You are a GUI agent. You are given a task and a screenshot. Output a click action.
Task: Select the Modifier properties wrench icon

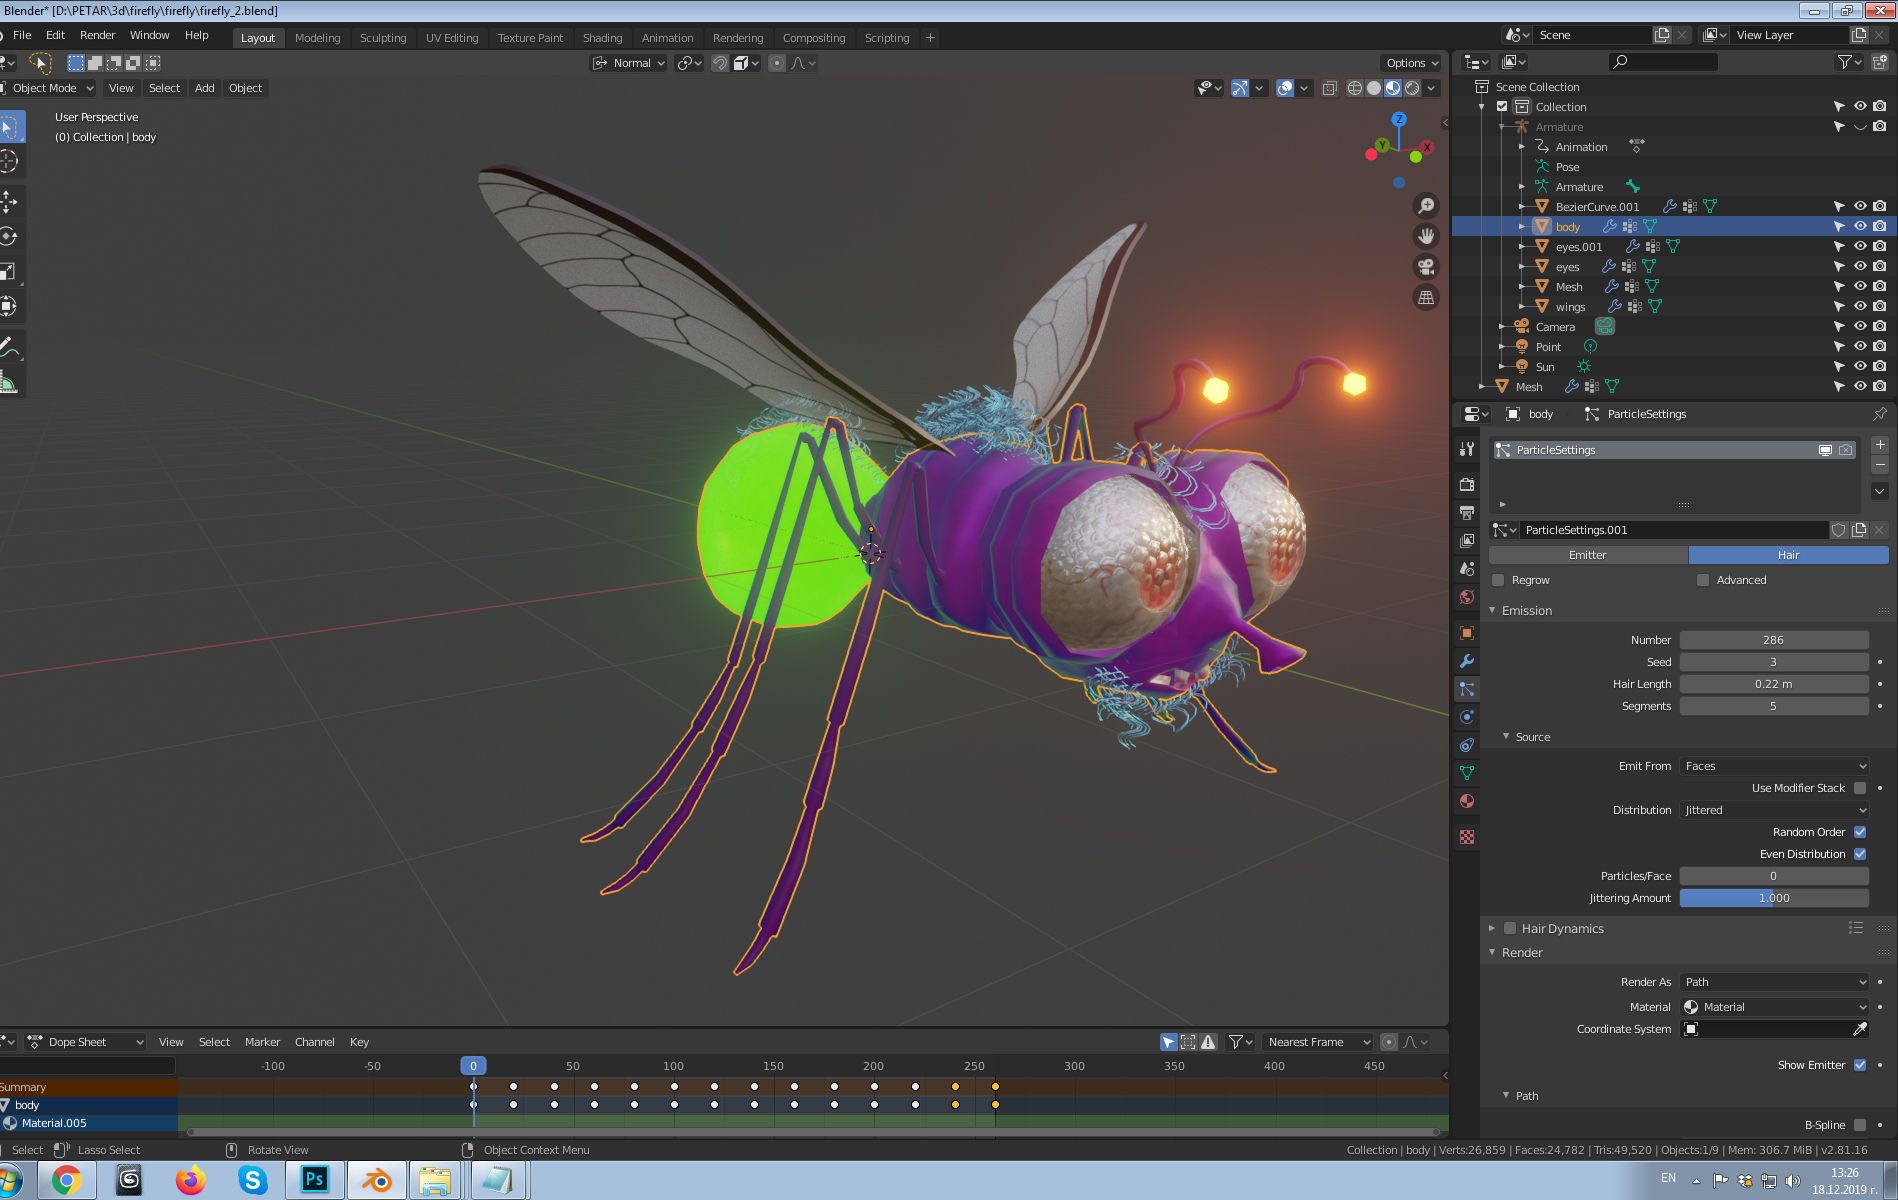[1466, 661]
